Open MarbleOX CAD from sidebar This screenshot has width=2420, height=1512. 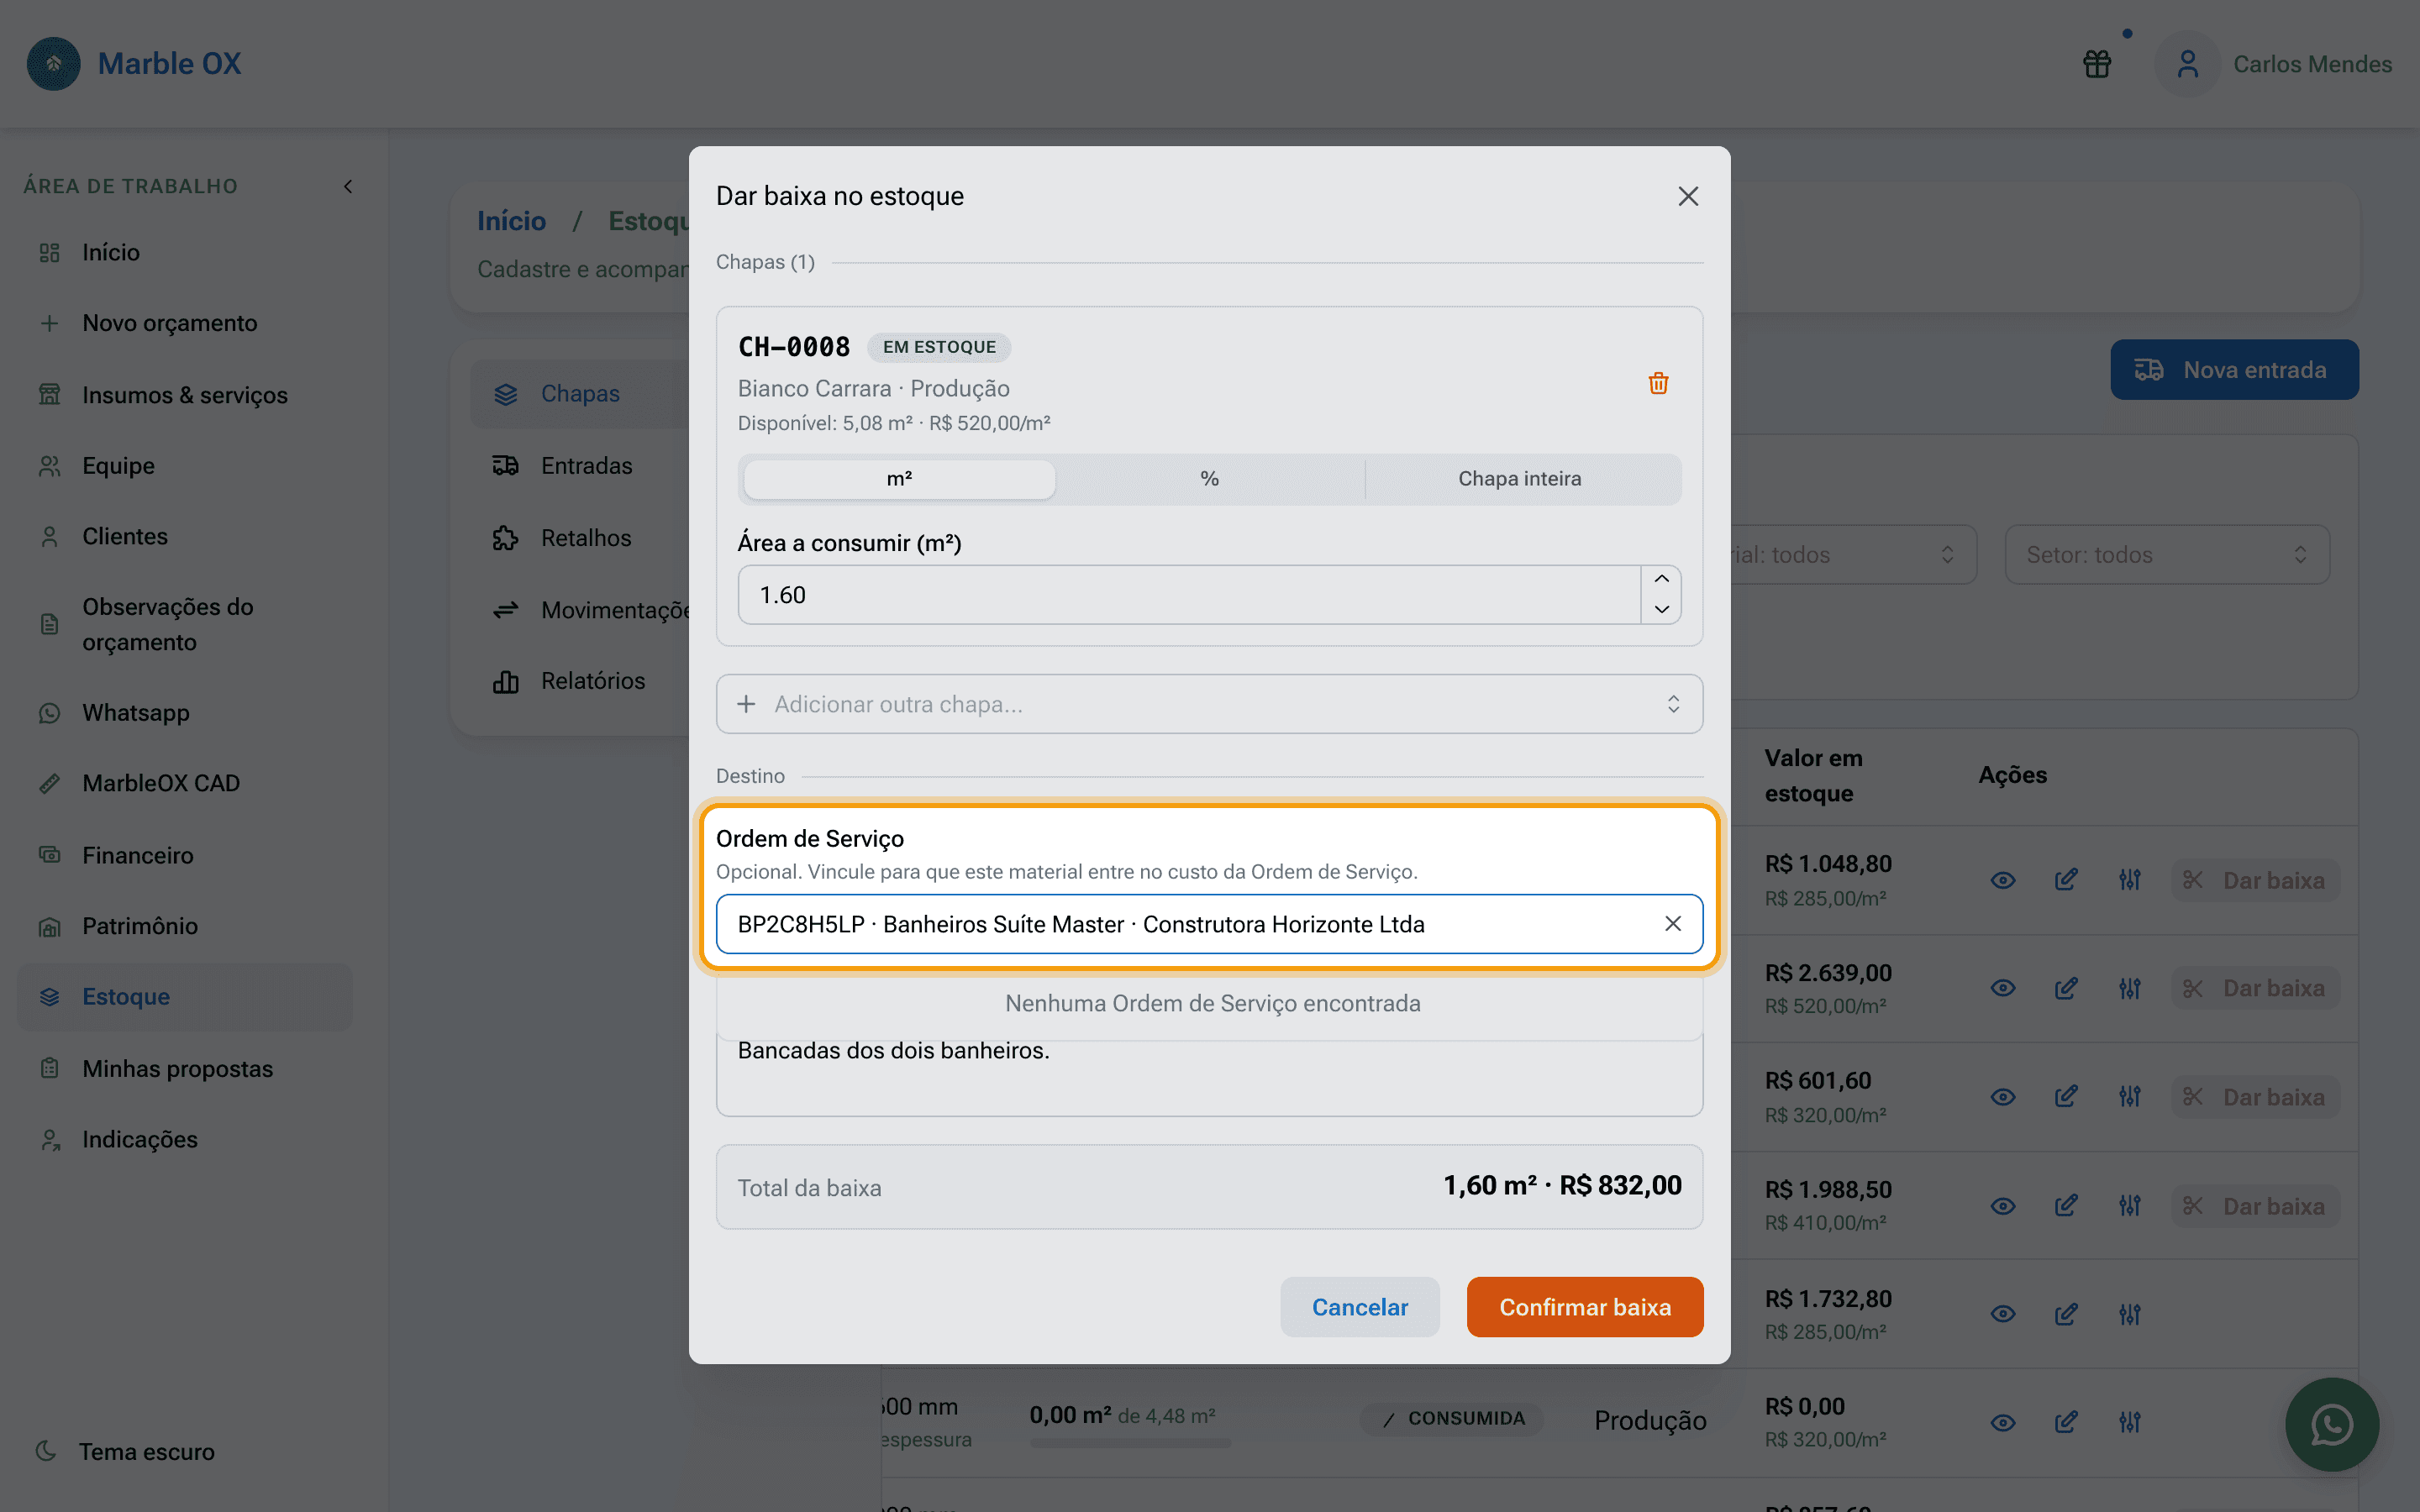185,783
